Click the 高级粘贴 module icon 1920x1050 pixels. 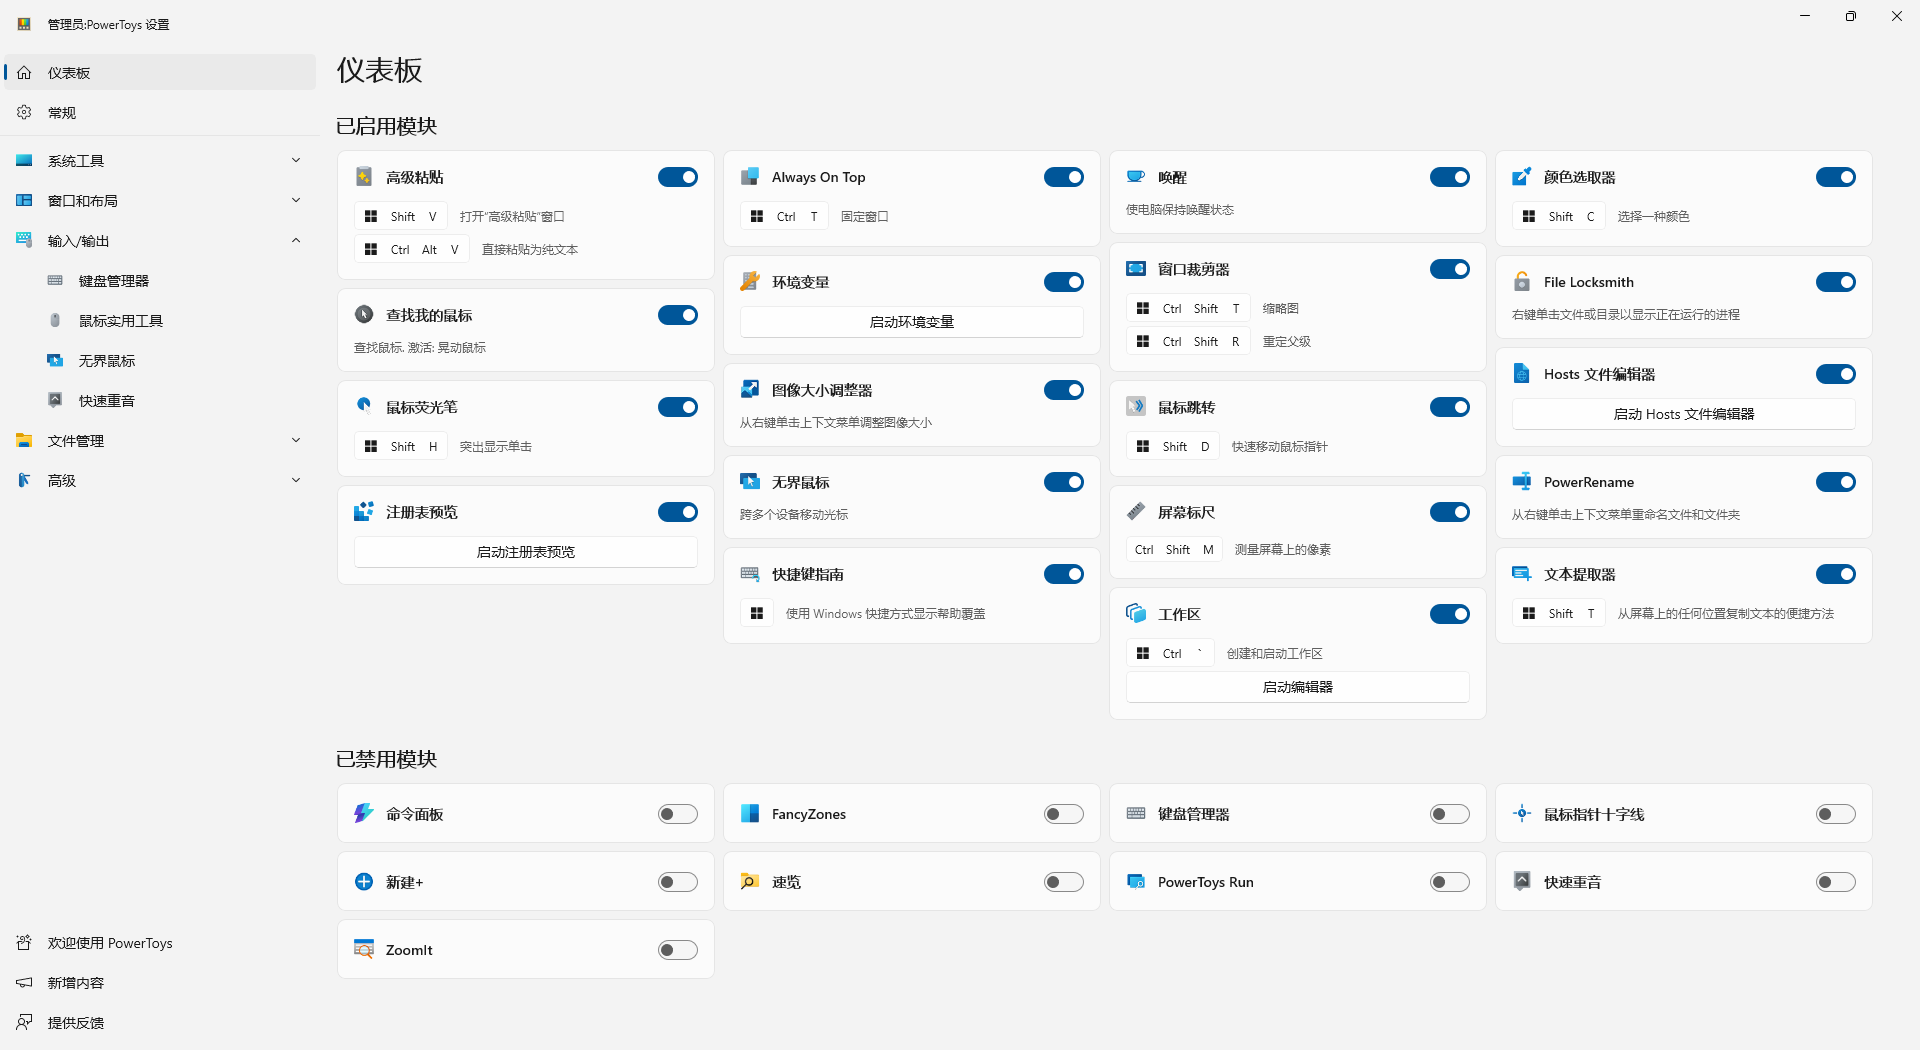click(364, 177)
